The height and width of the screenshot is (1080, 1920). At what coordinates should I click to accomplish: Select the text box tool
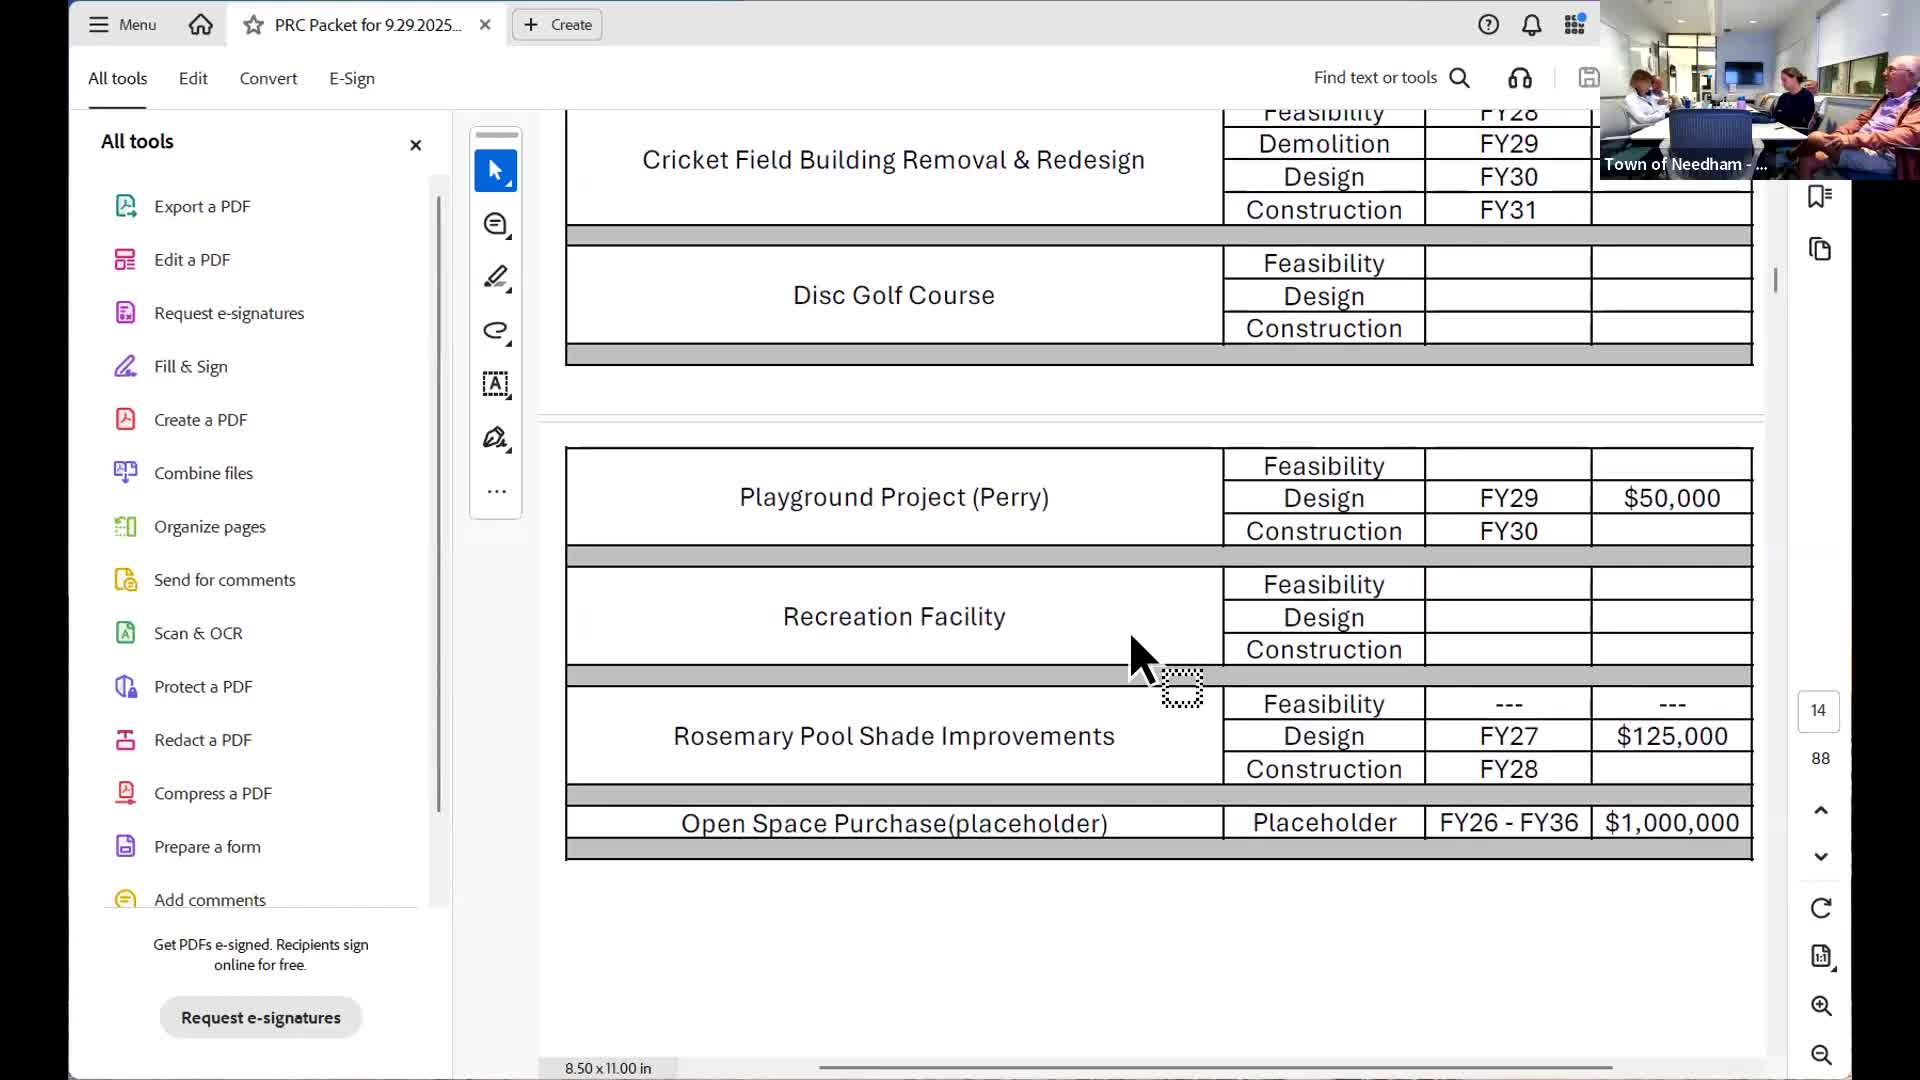[495, 384]
